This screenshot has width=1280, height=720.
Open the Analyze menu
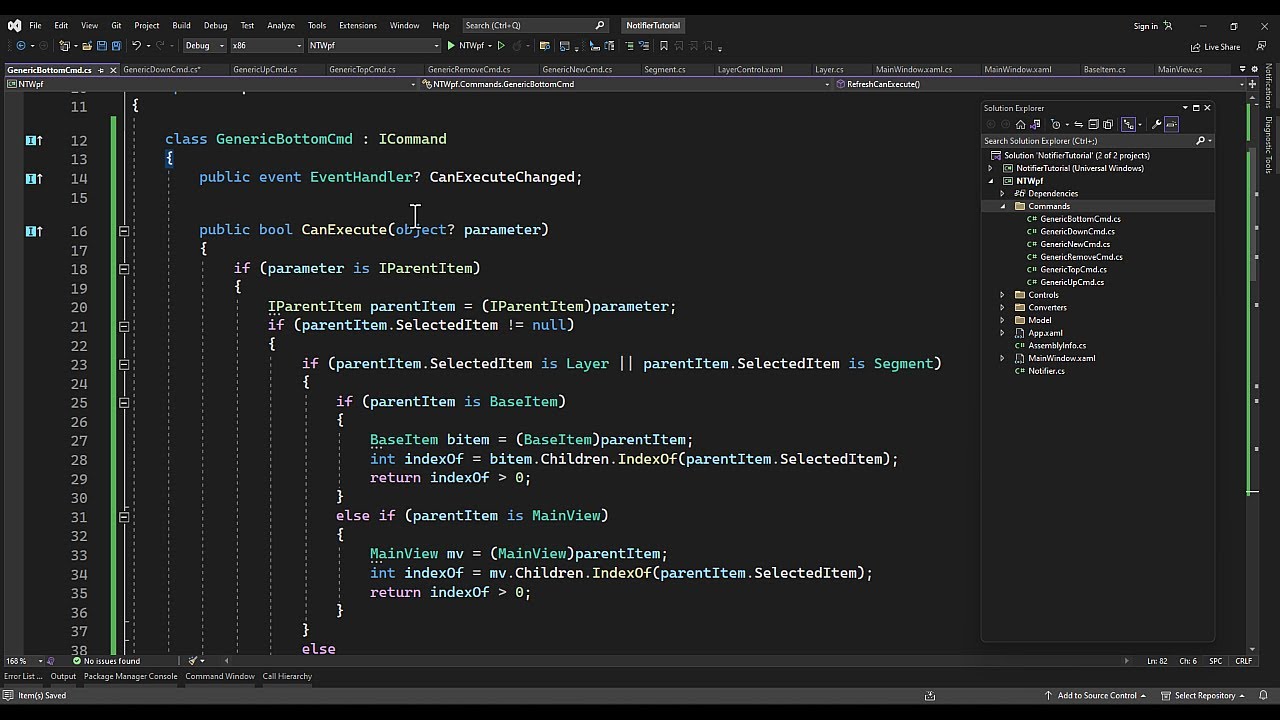coord(281,25)
